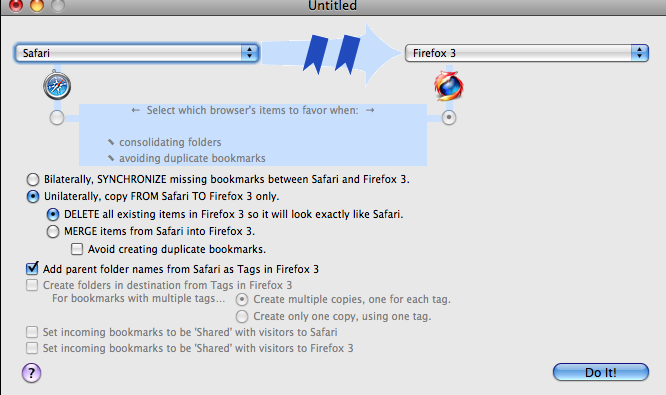This screenshot has height=395, width=666.
Task: Check Create folders in destination from Tags
Action: (32, 285)
